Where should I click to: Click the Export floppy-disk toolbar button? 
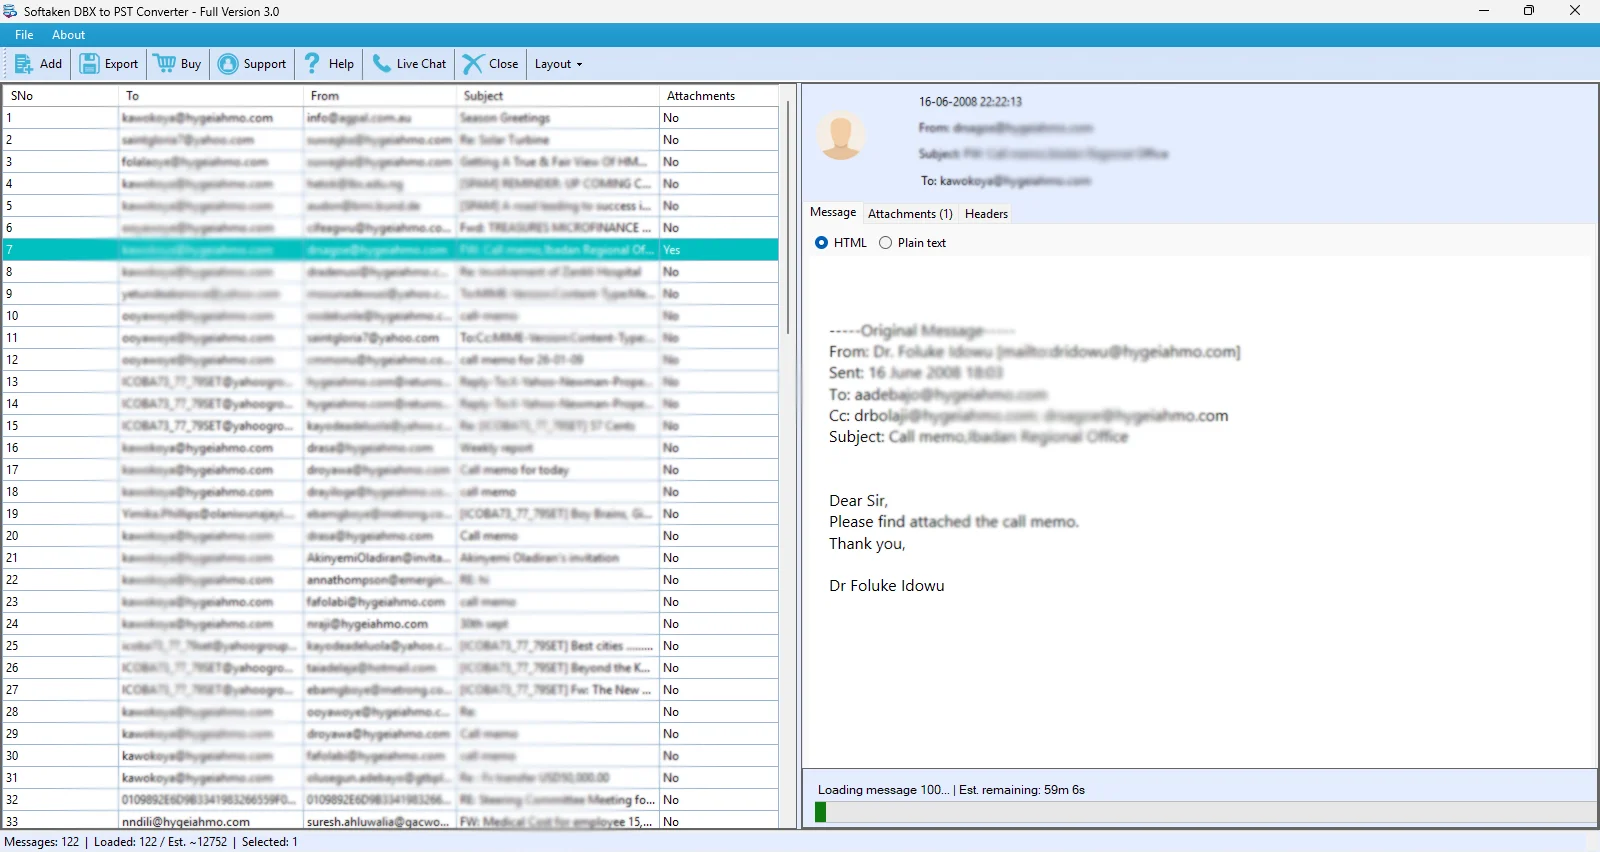(x=109, y=64)
